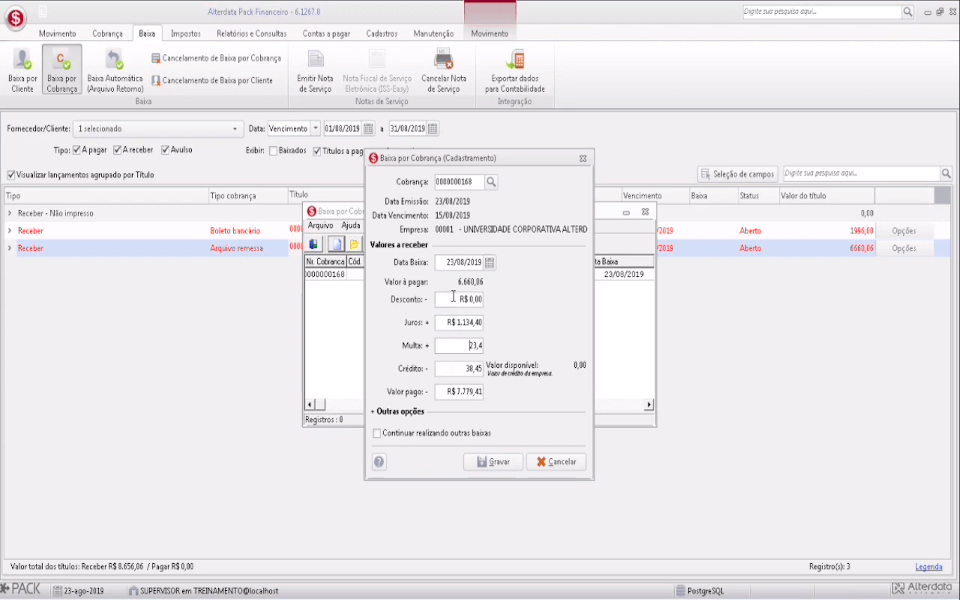Open Ajuda menu in background window
960x600 pixels.
coord(351,226)
